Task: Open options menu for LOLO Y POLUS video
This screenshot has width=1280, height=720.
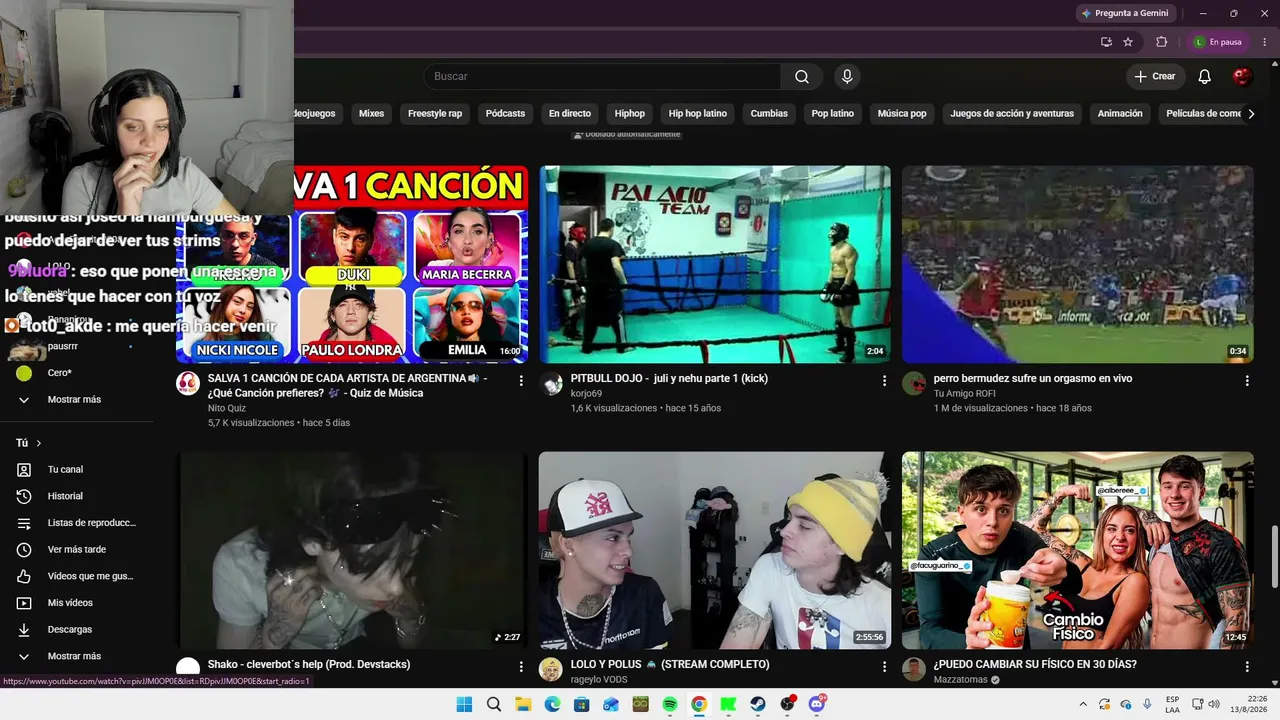Action: (x=884, y=666)
